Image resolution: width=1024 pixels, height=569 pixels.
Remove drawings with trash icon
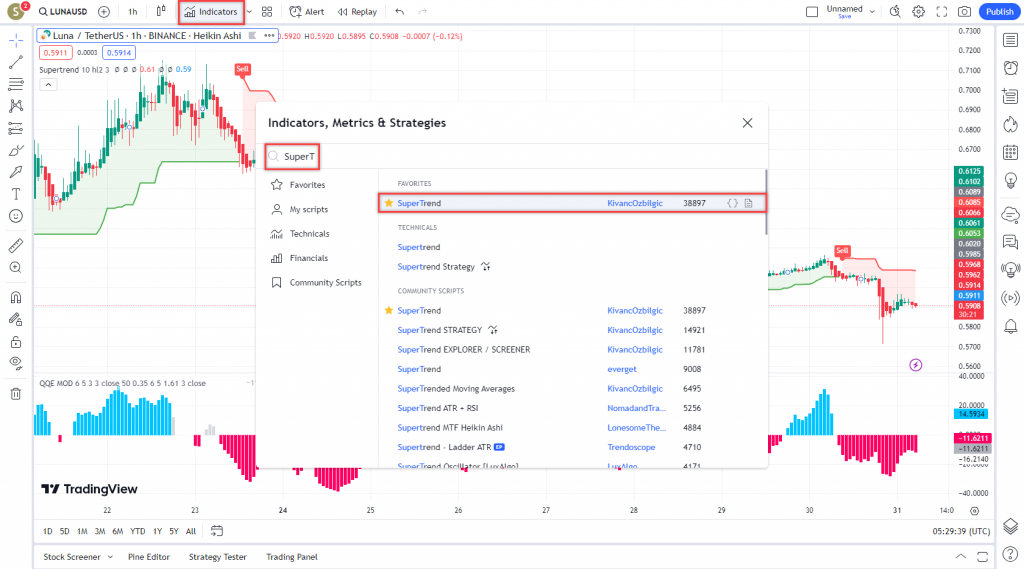16,393
